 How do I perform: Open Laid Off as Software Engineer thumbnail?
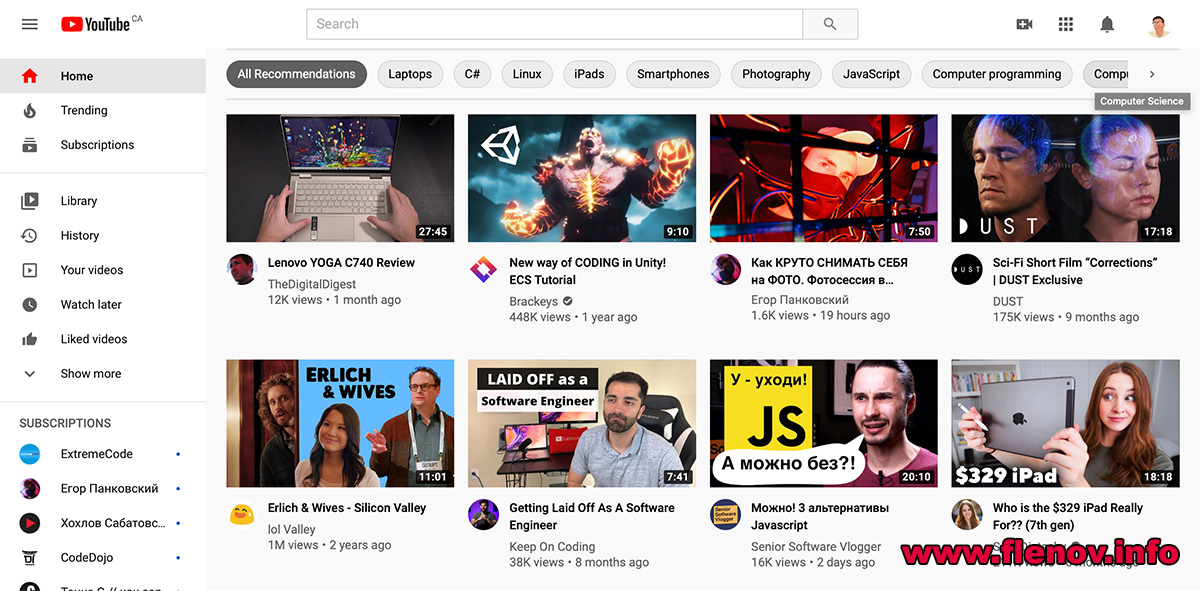point(582,424)
